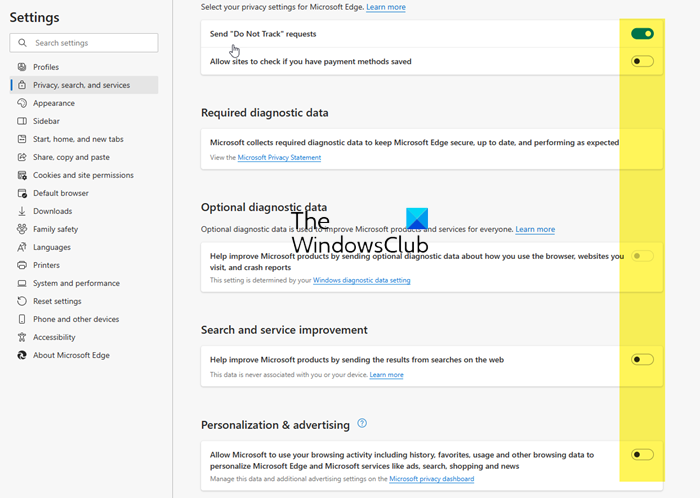Click the Downloads arrow icon
The width and height of the screenshot is (700, 498).
(21, 211)
